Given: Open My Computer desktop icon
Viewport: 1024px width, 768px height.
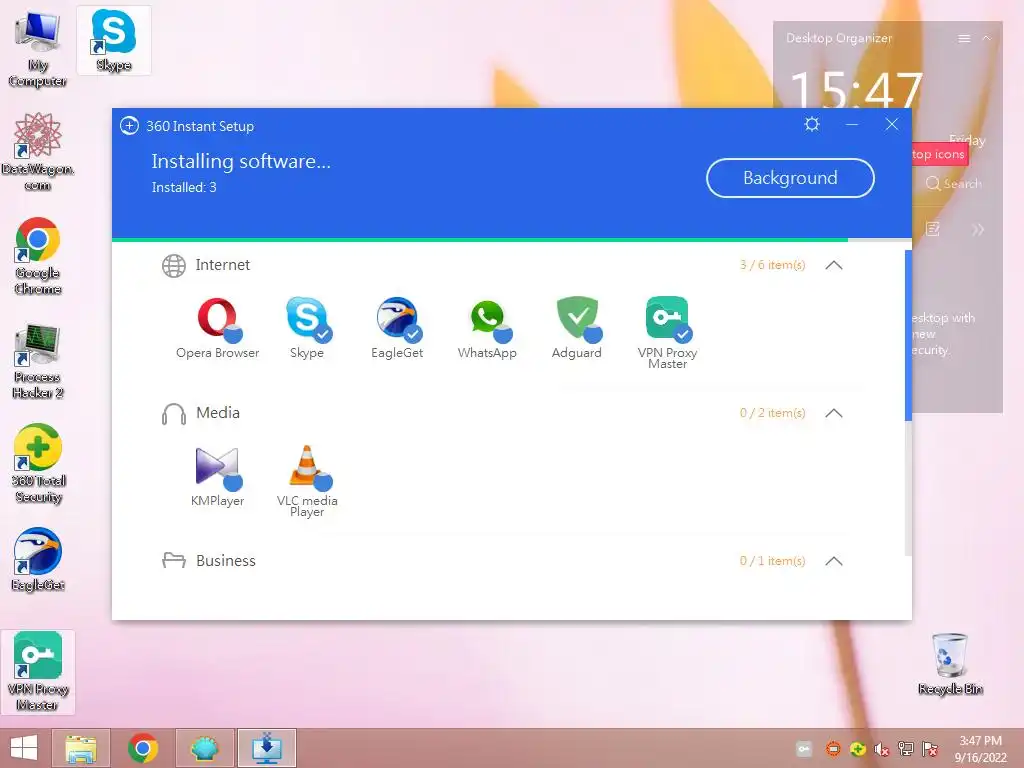Looking at the screenshot, I should tap(38, 49).
